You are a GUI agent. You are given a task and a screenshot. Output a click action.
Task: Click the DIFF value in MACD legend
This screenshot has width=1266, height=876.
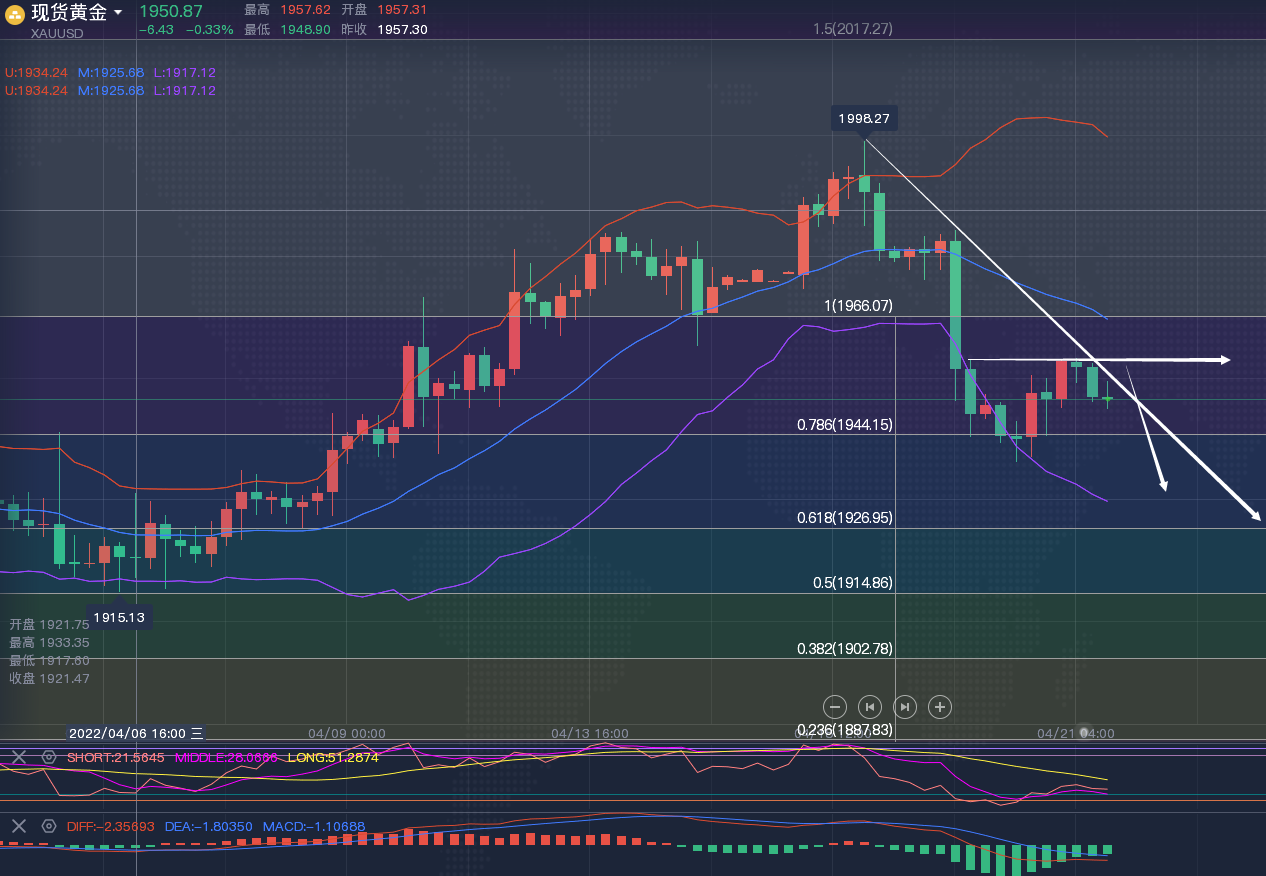pos(111,827)
